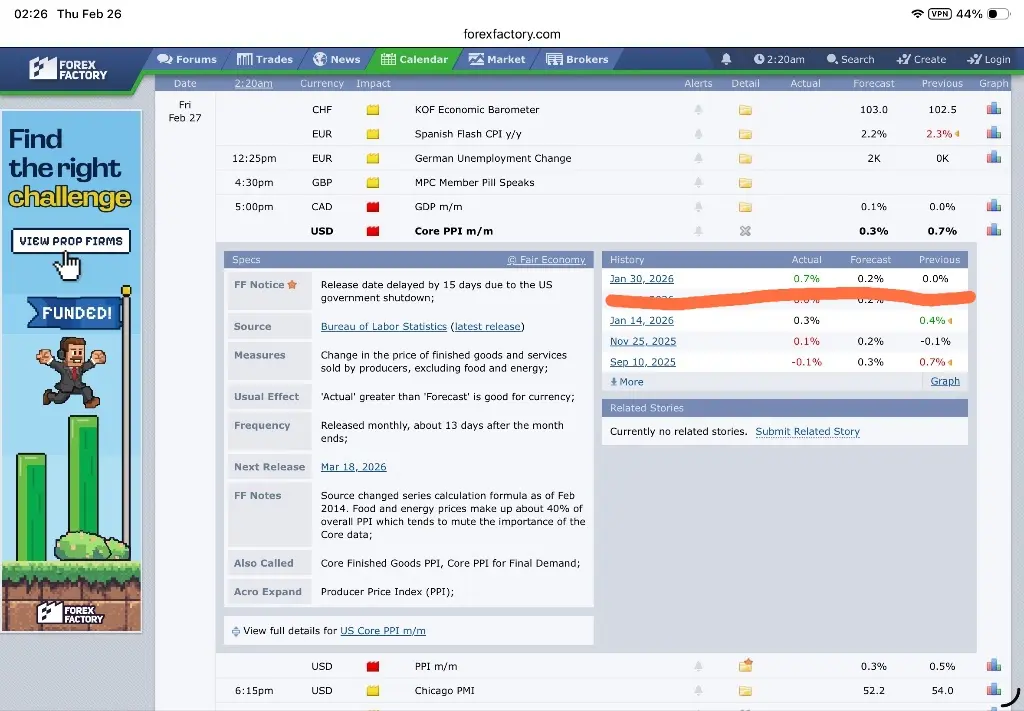
Task: Click Create account link
Action: click(921, 59)
